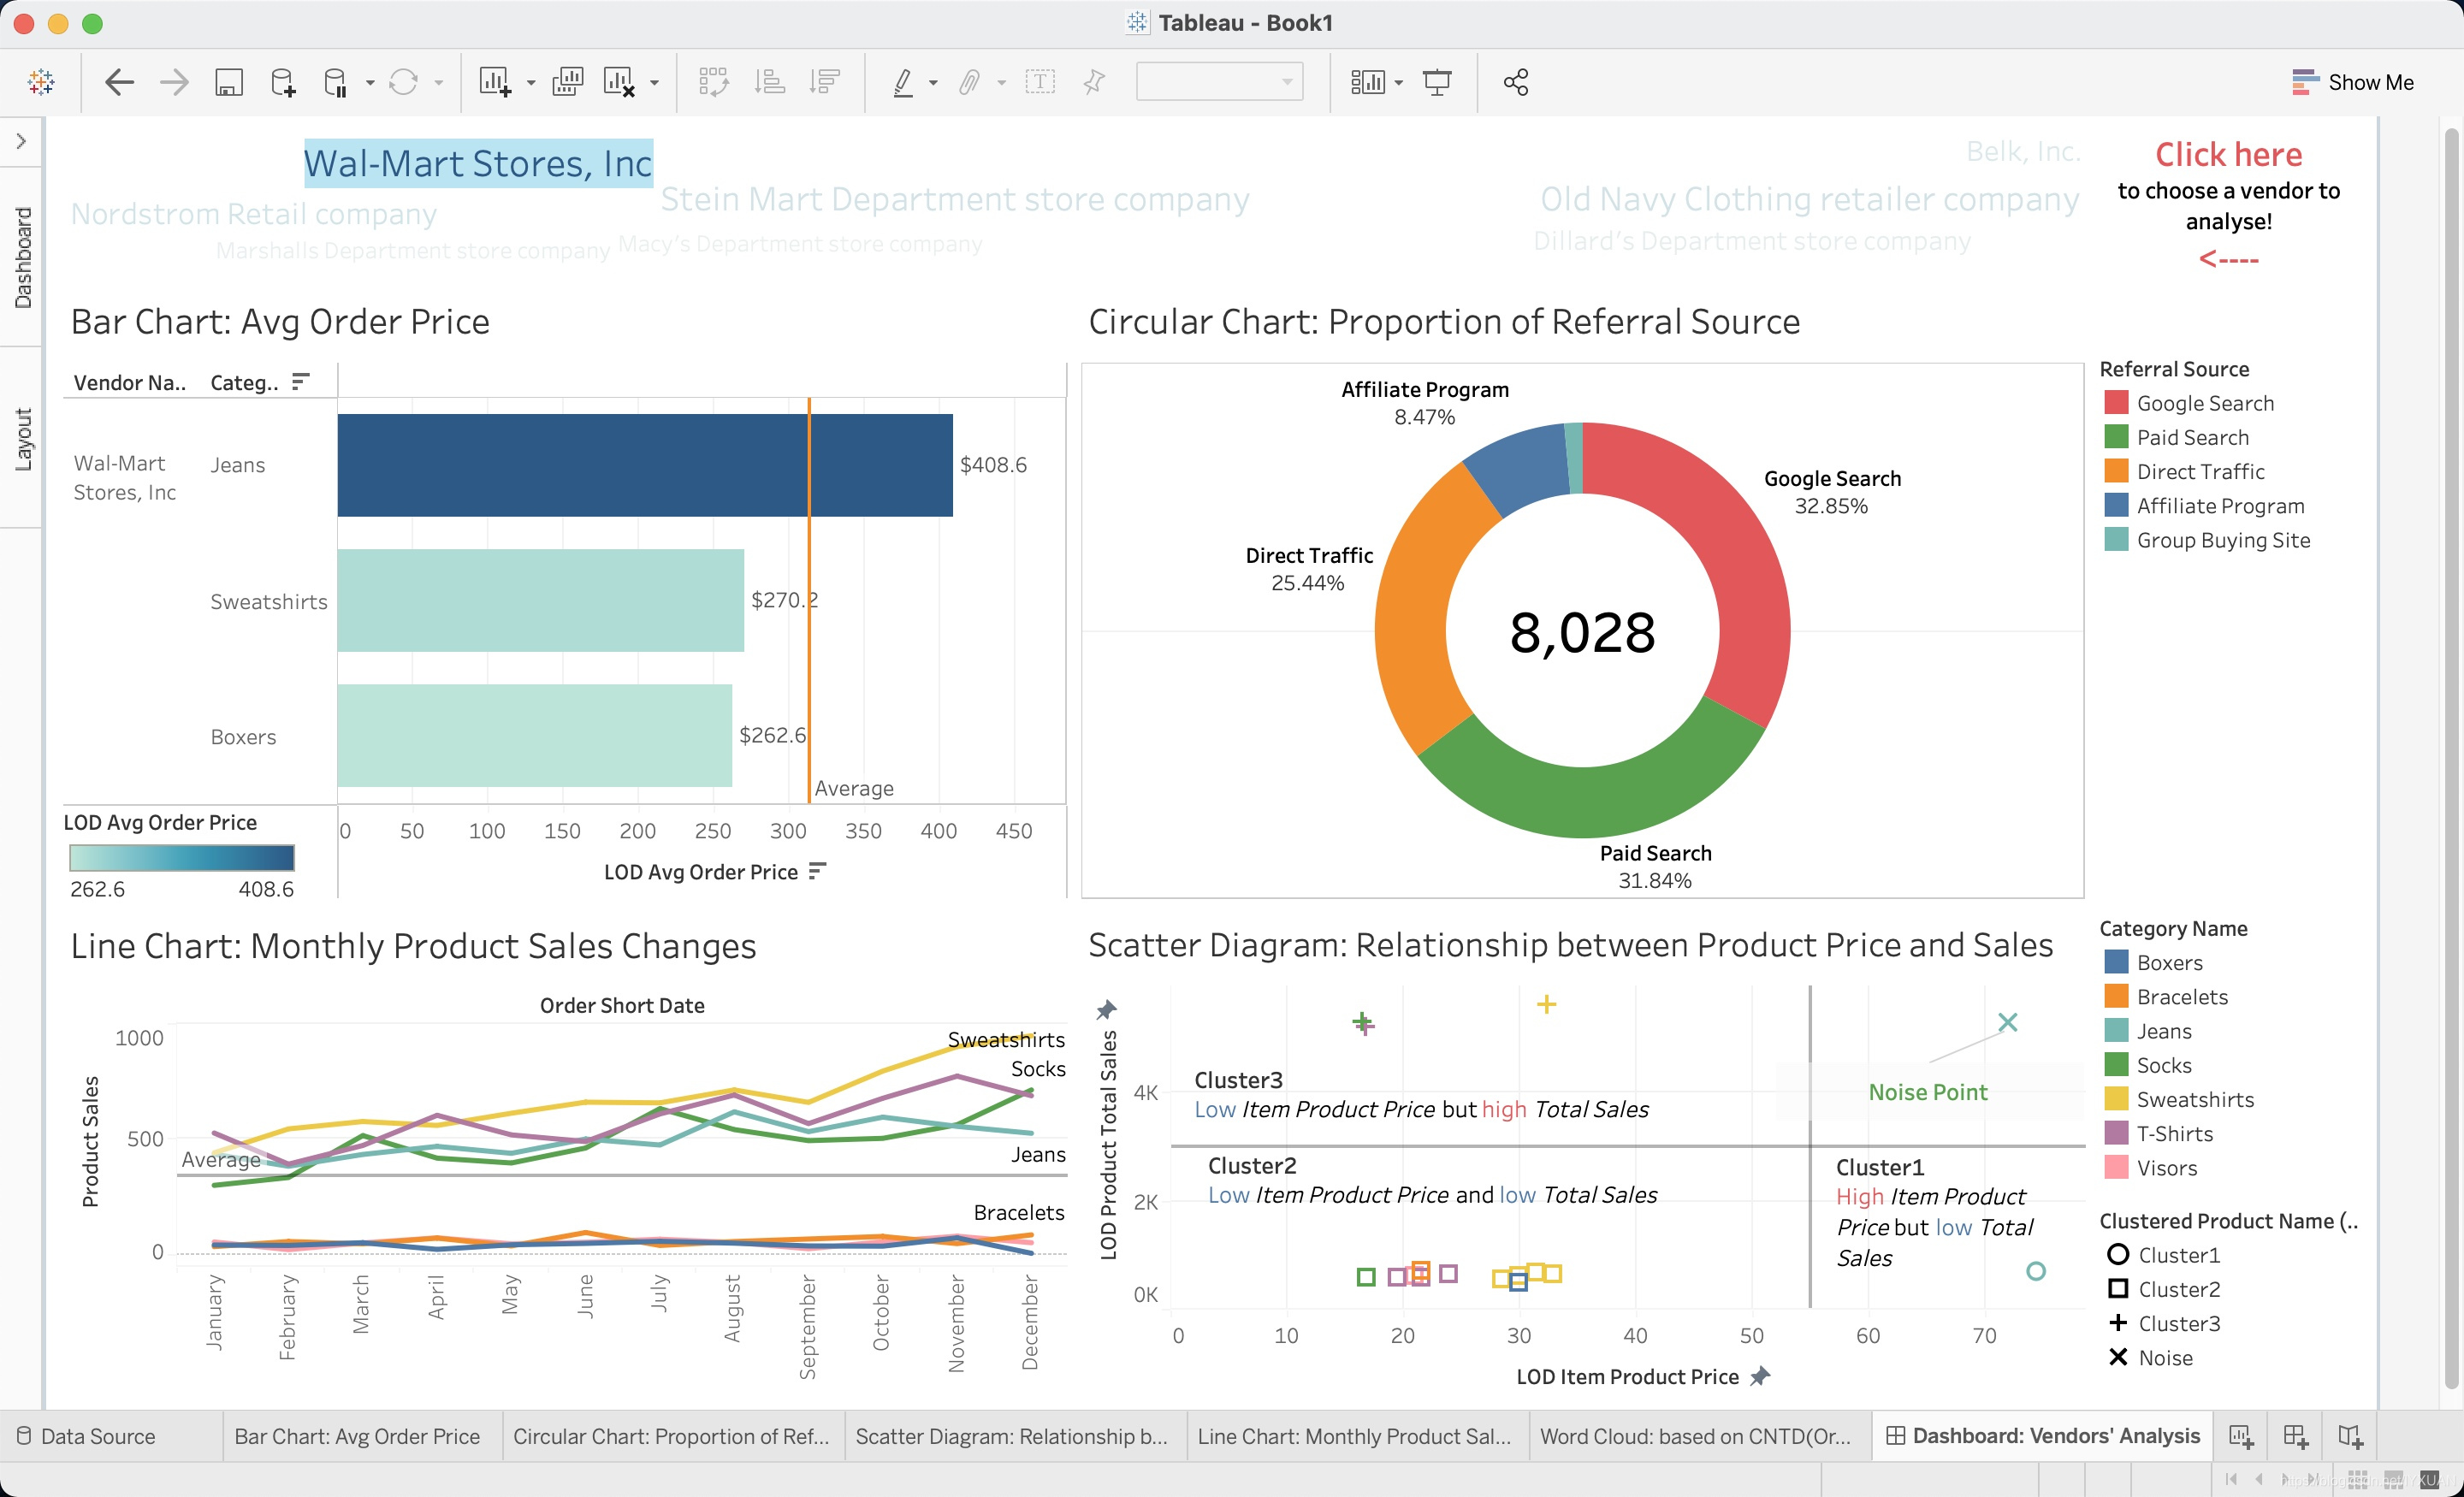Screen dimensions: 2464x1497
Task: Click the Swap Rows and Columns icon
Action: 713,82
